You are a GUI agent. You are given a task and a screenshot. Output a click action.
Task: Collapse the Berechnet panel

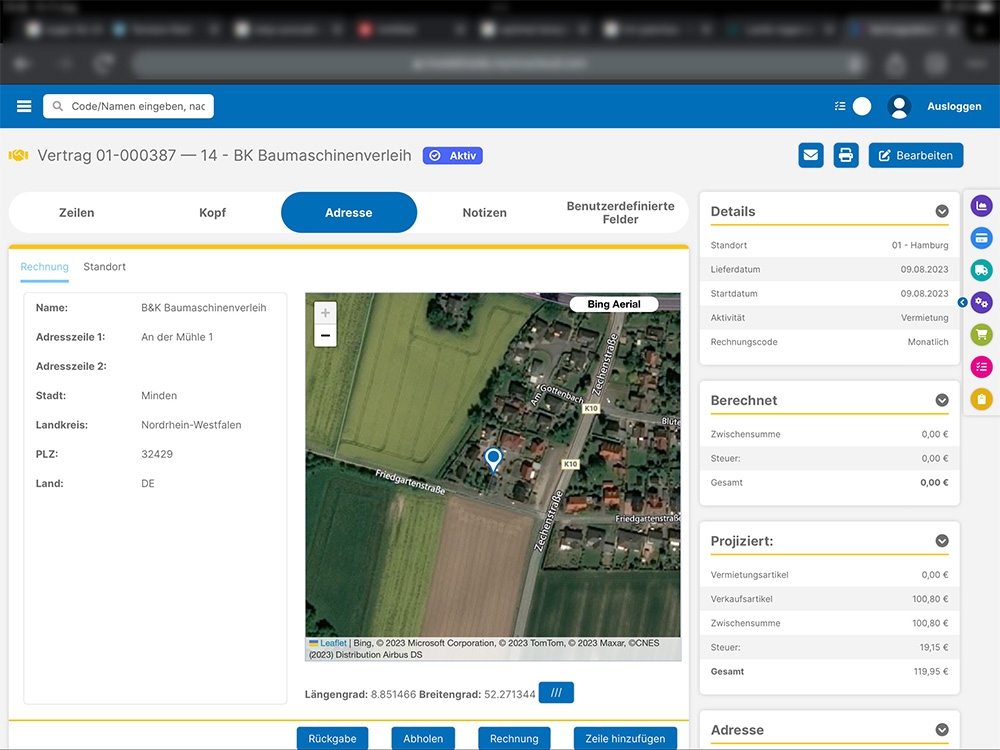tap(942, 400)
